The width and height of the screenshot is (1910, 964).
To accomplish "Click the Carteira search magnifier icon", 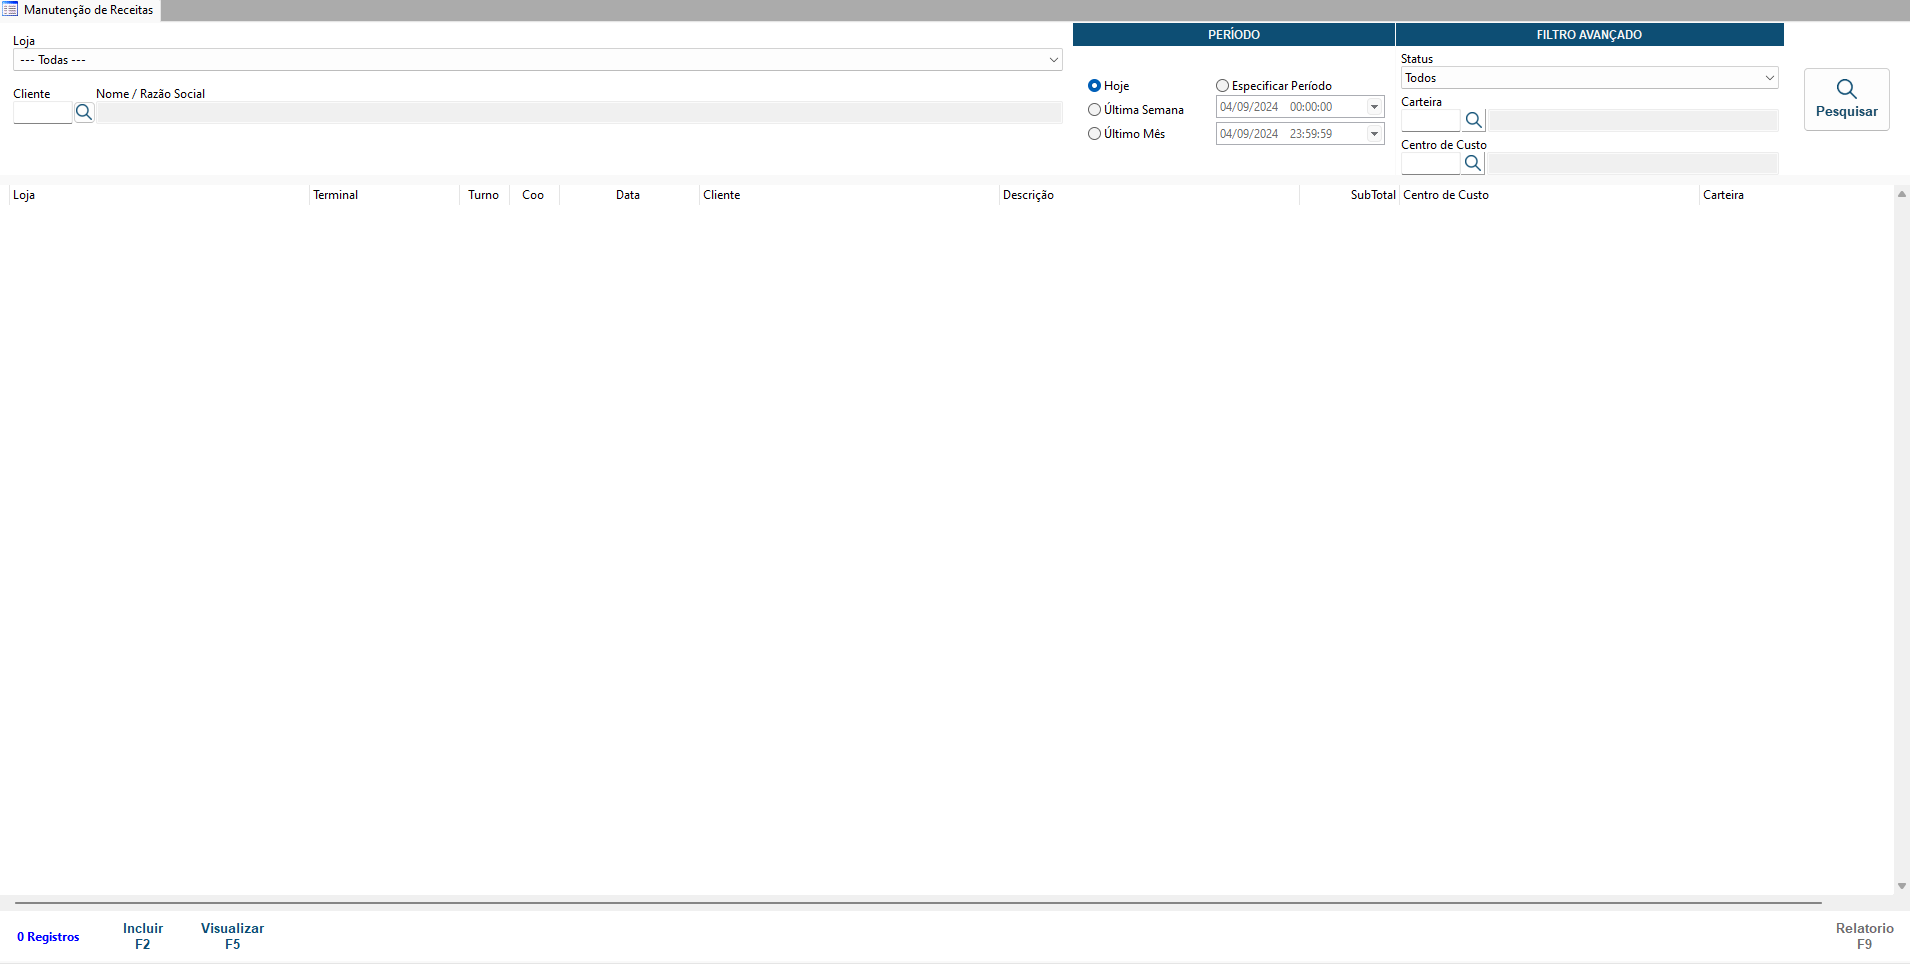I will 1473,121.
